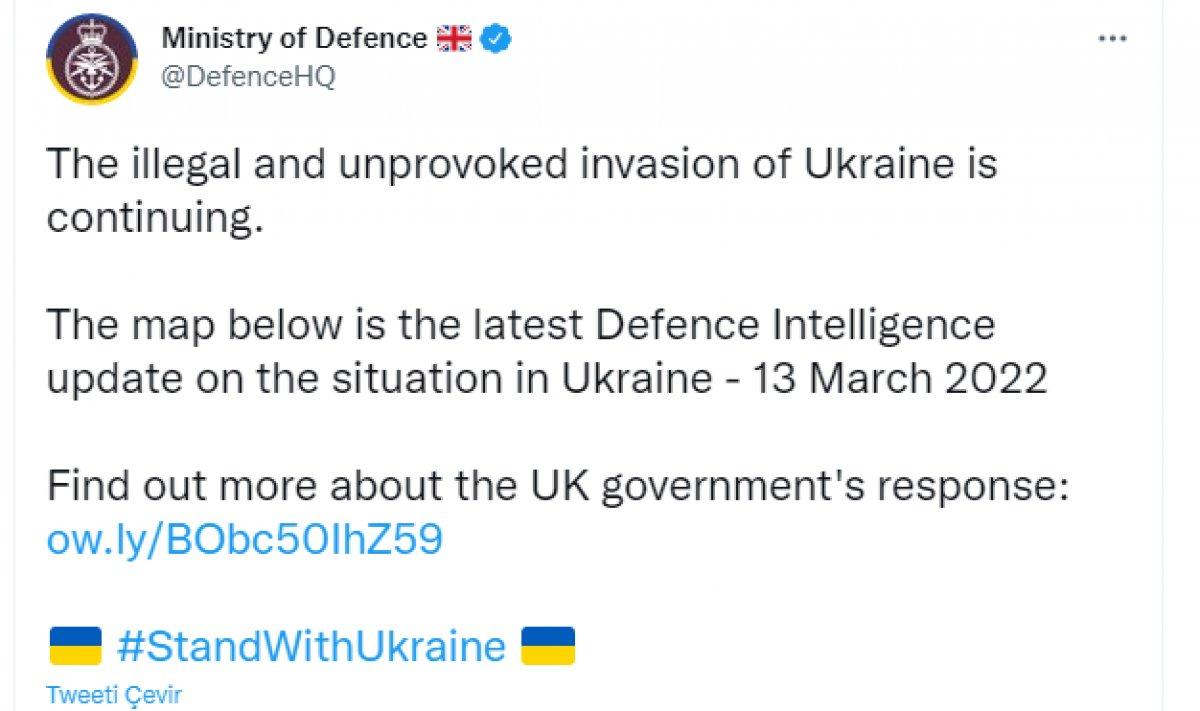Viewport: 1200px width, 711px height.
Task: Click the 'illegal and unprovoked invasion' sentence
Action: [x=520, y=190]
